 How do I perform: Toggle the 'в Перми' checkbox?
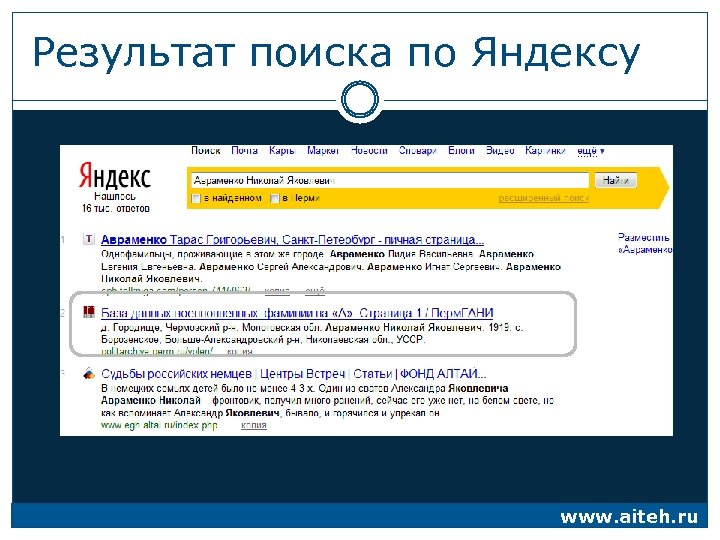click(x=275, y=198)
